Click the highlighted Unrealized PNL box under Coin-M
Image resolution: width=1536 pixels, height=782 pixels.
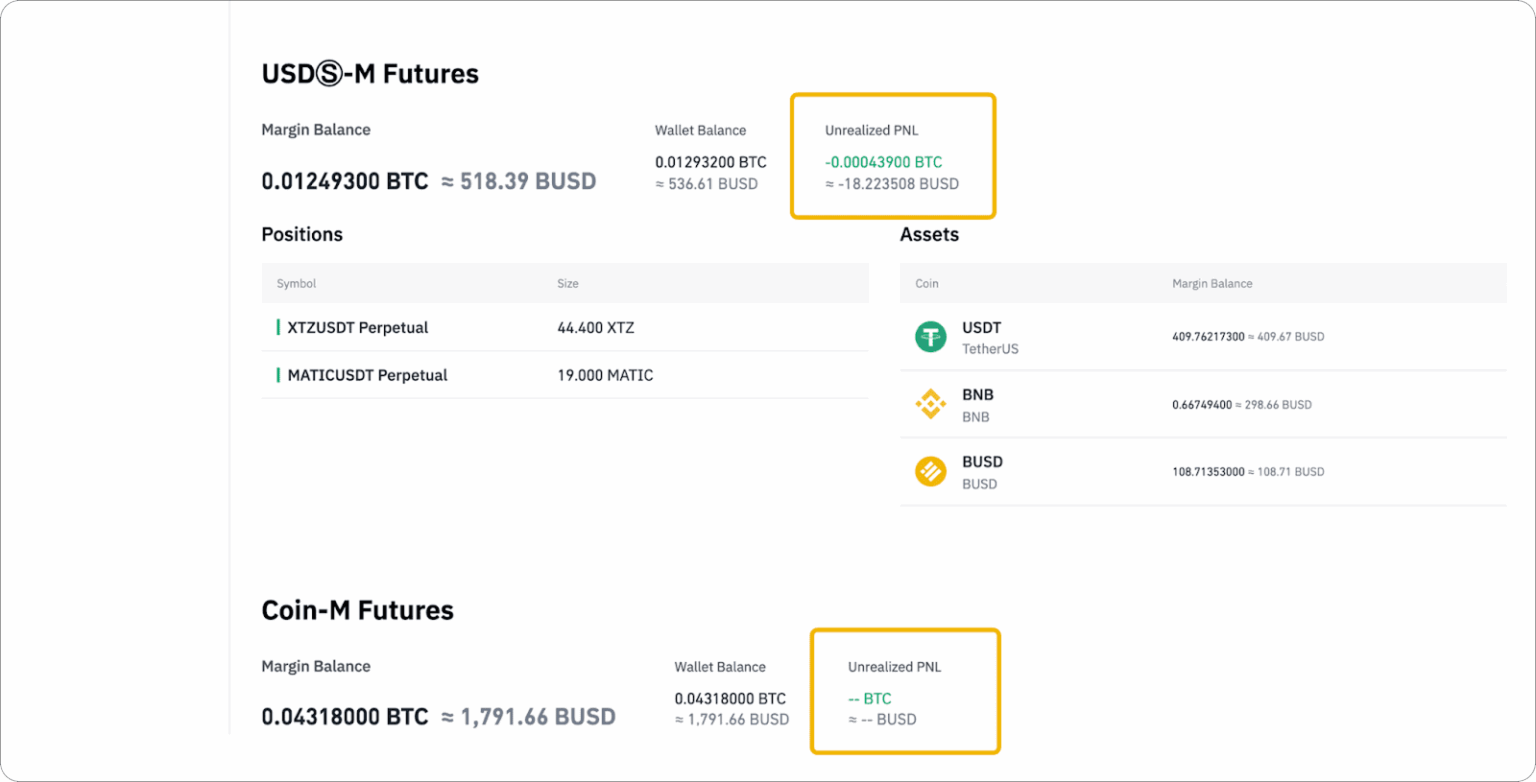click(x=905, y=691)
